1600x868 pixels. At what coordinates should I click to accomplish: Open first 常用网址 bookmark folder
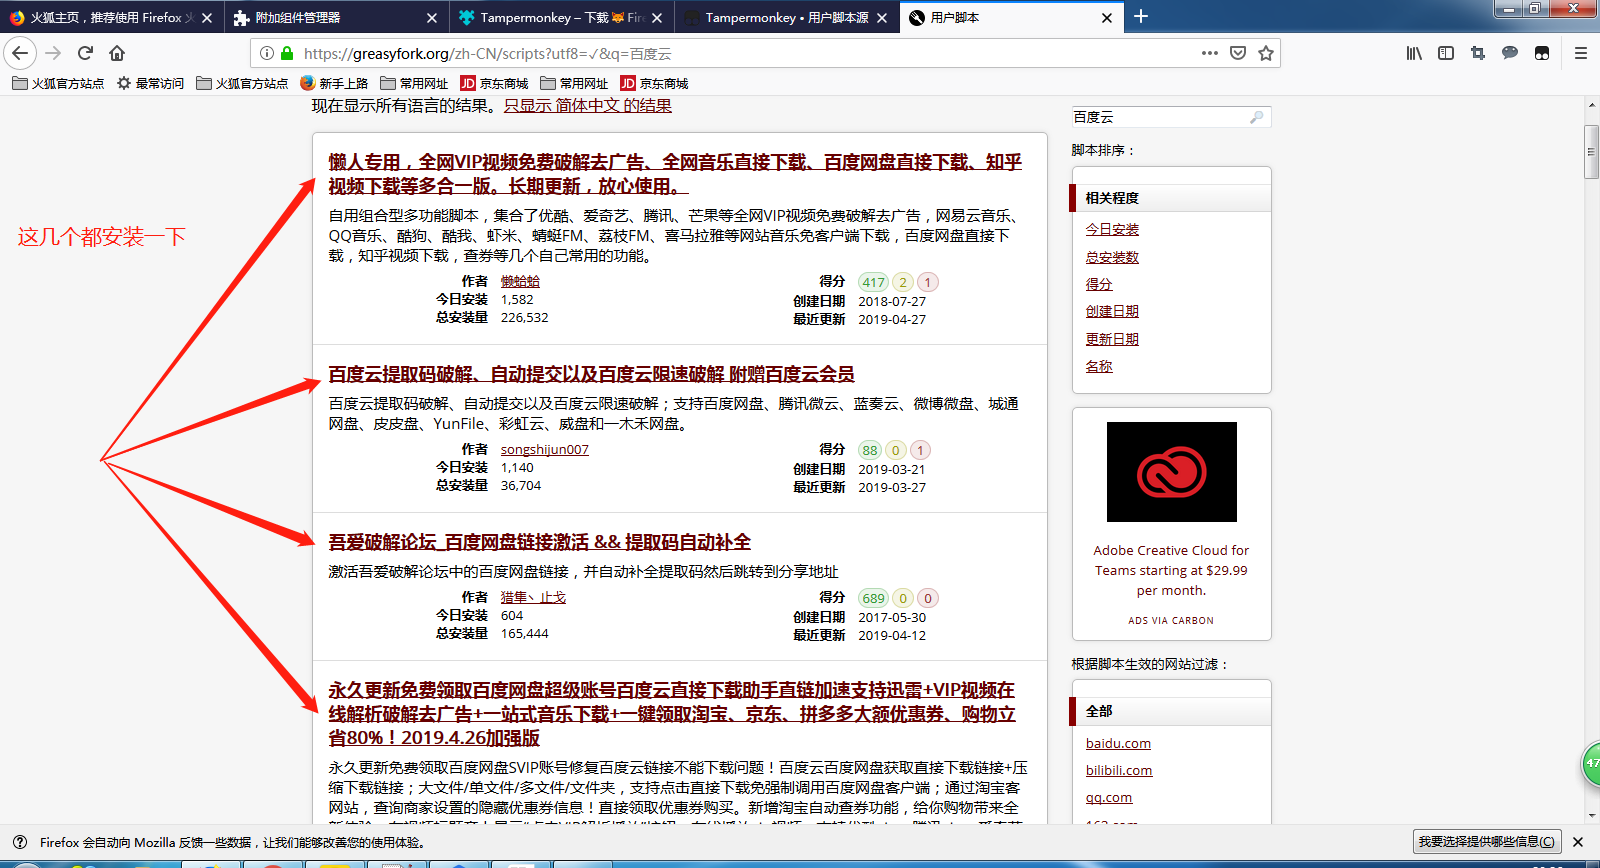pos(414,83)
